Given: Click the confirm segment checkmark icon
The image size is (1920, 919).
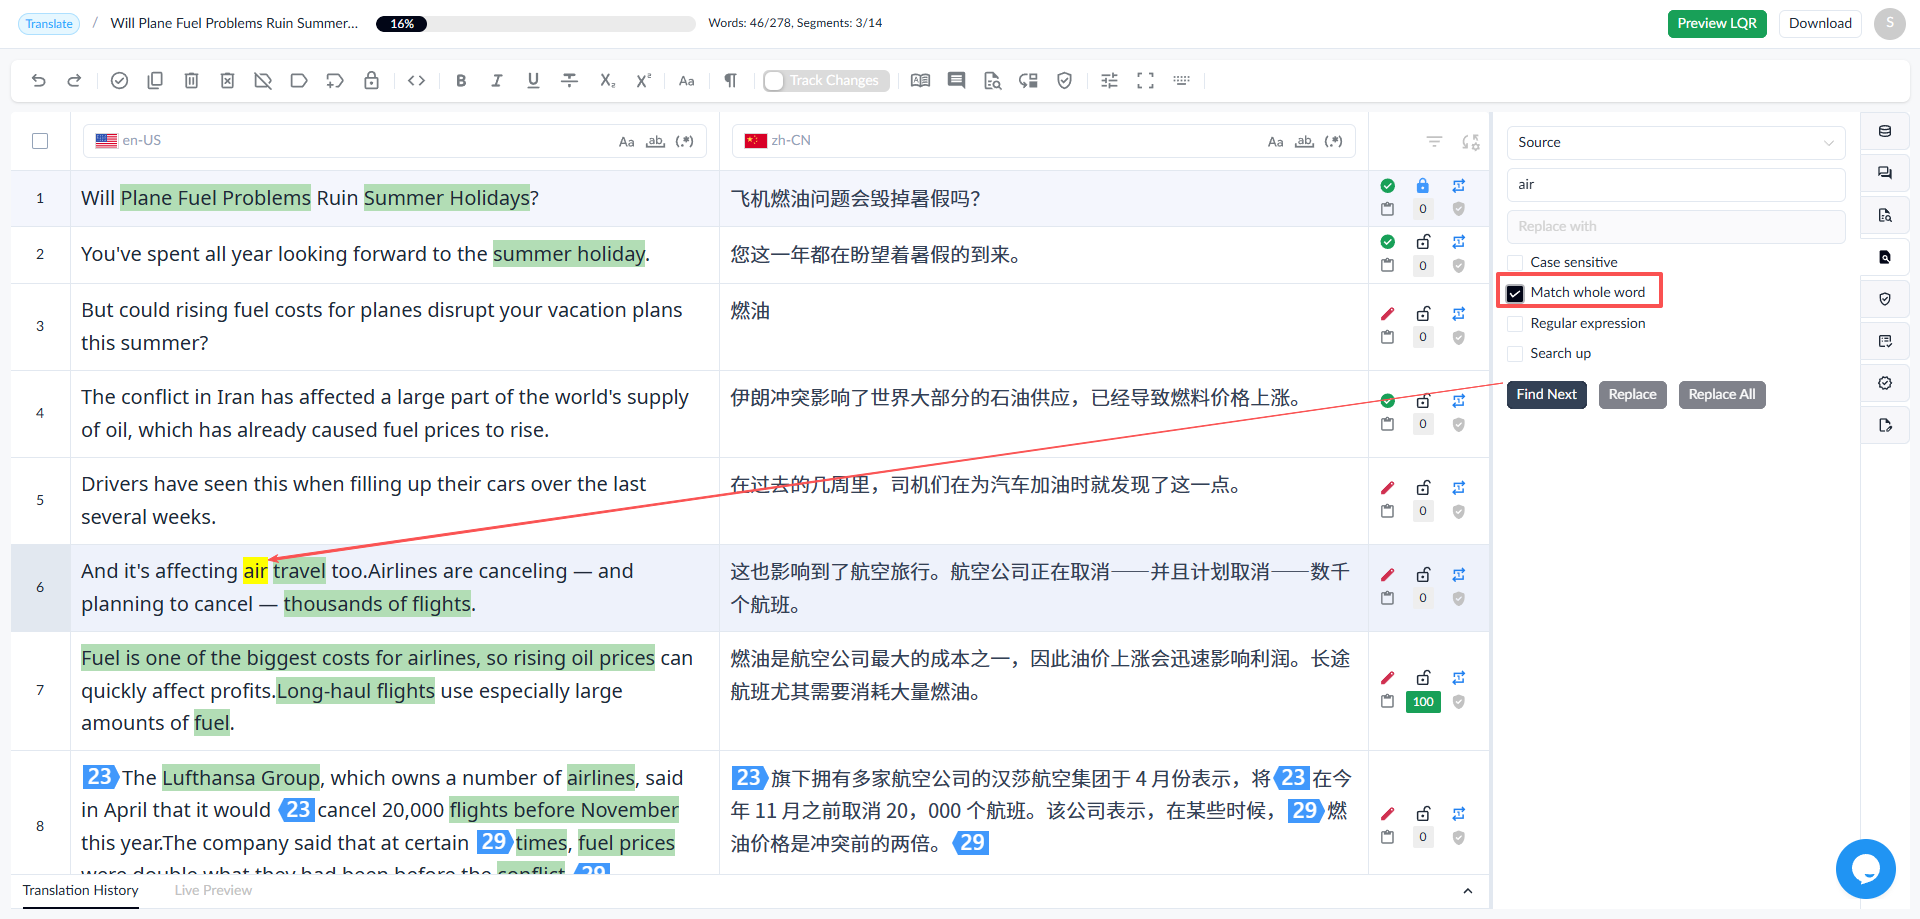Looking at the screenshot, I should (119, 81).
